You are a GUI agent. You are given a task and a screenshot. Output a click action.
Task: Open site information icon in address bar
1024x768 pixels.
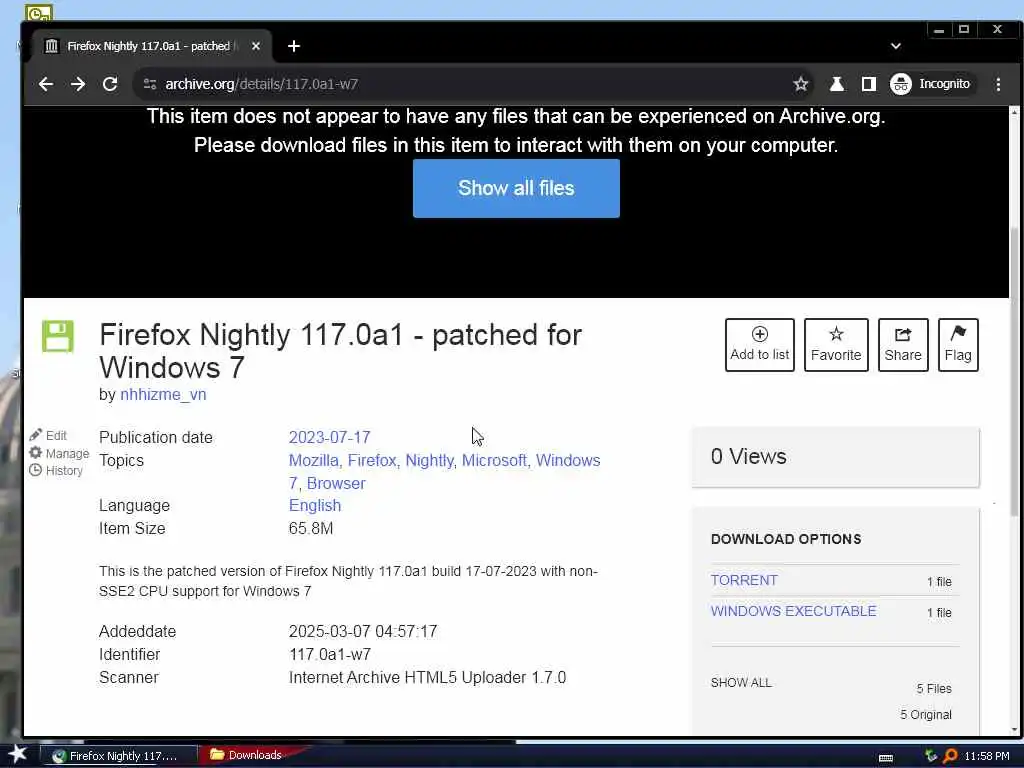(150, 84)
